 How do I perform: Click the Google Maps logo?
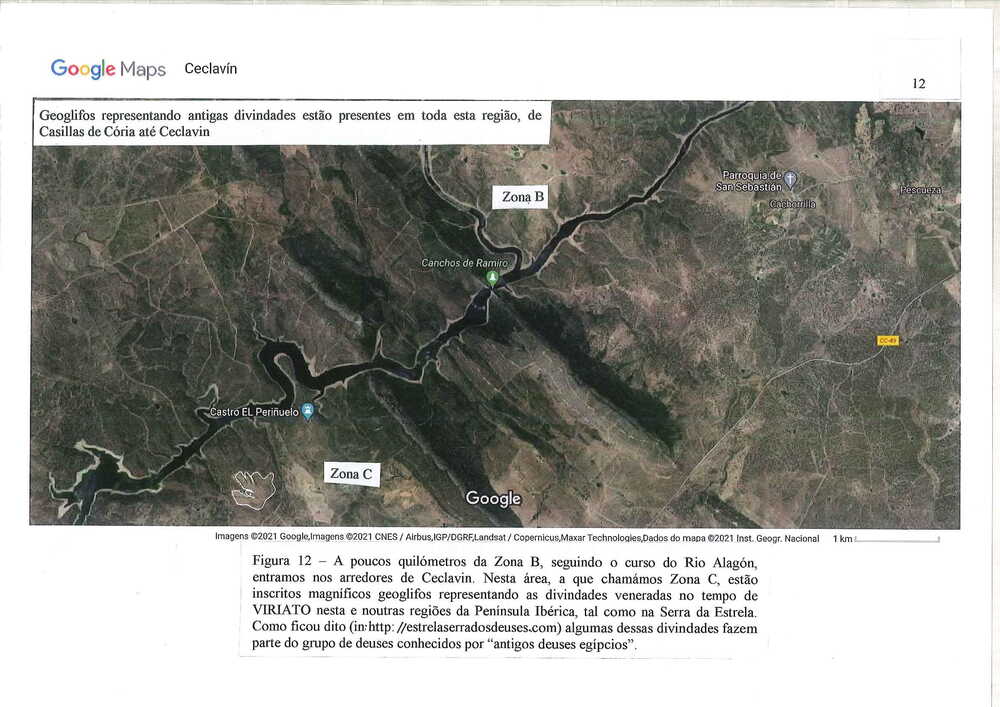108,69
